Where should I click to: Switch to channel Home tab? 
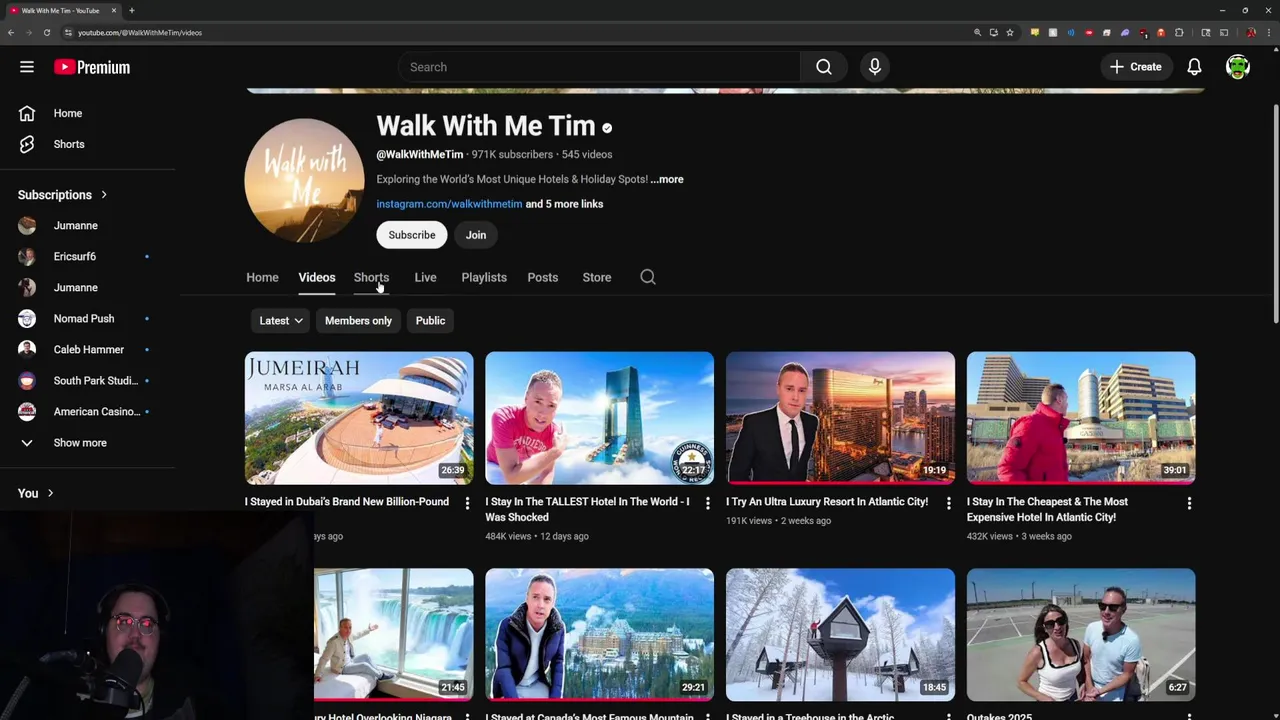262,278
